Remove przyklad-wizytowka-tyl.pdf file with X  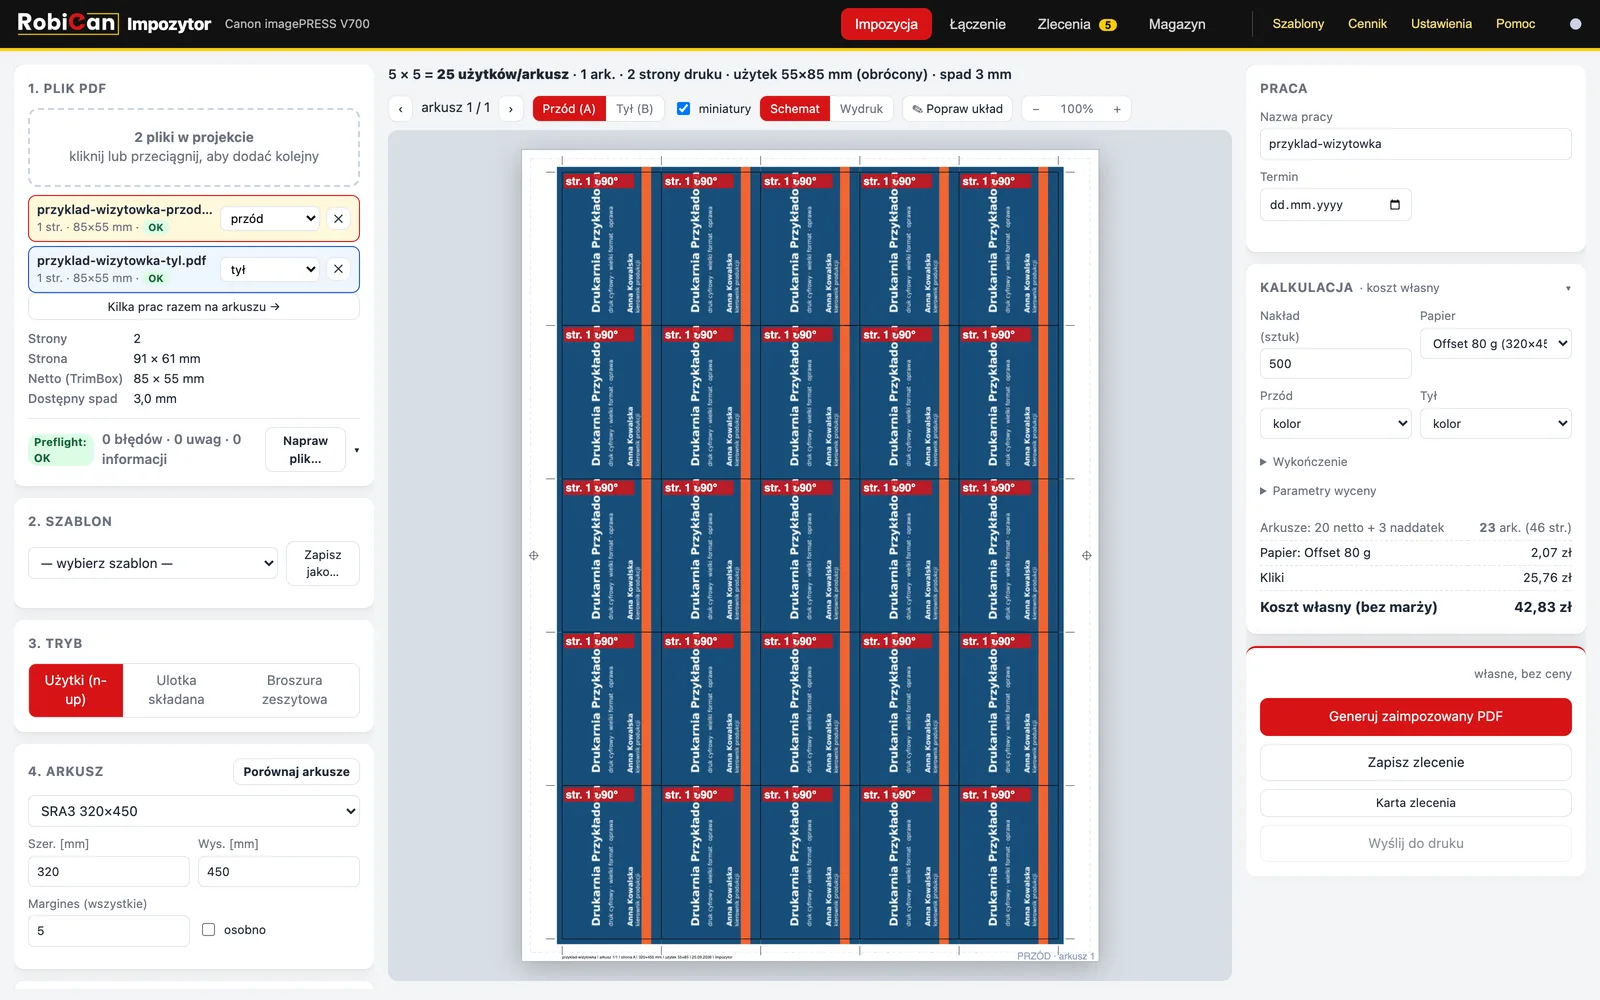pos(338,269)
